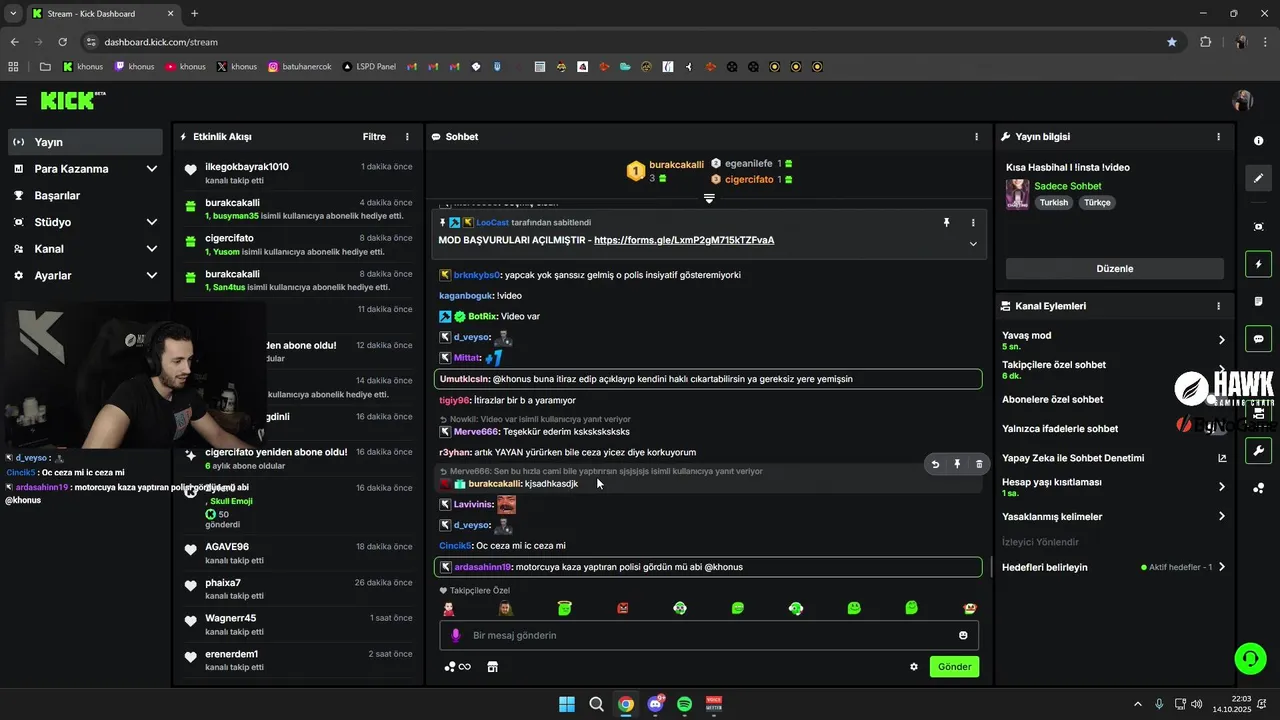Click the microphone icon in message box
Screen dimensions: 1280x720
tap(456, 635)
